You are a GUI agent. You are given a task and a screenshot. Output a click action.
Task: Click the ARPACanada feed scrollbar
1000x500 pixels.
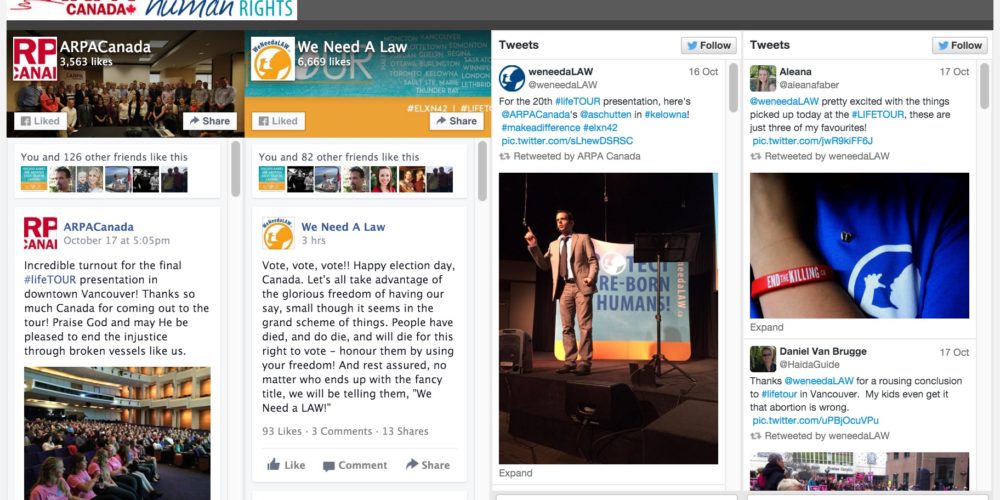pyautogui.click(x=236, y=169)
